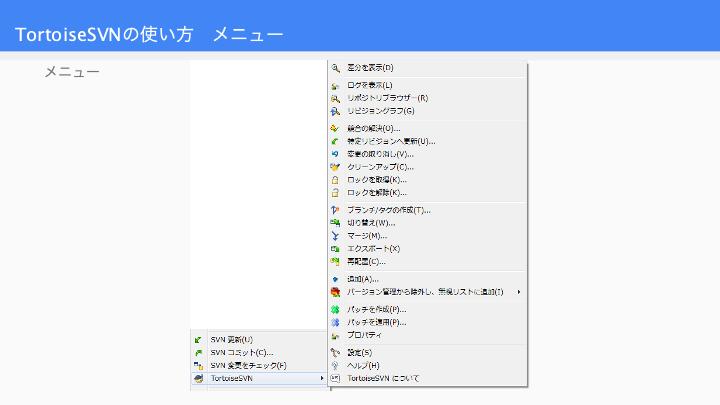Click the blue plus icon for 追加(A)
Viewport: 720px width, 405px height.
tap(335, 279)
